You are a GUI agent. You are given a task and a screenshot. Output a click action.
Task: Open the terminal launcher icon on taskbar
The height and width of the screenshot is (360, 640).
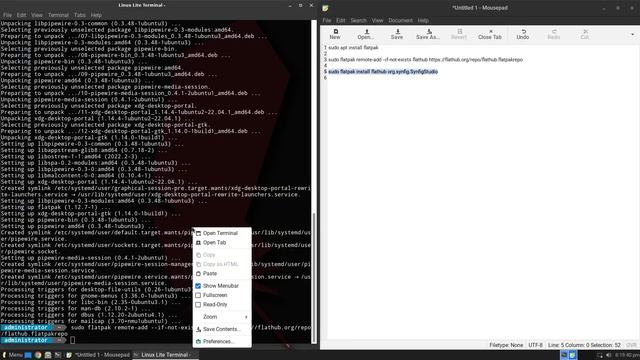pyautogui.click(x=58, y=355)
